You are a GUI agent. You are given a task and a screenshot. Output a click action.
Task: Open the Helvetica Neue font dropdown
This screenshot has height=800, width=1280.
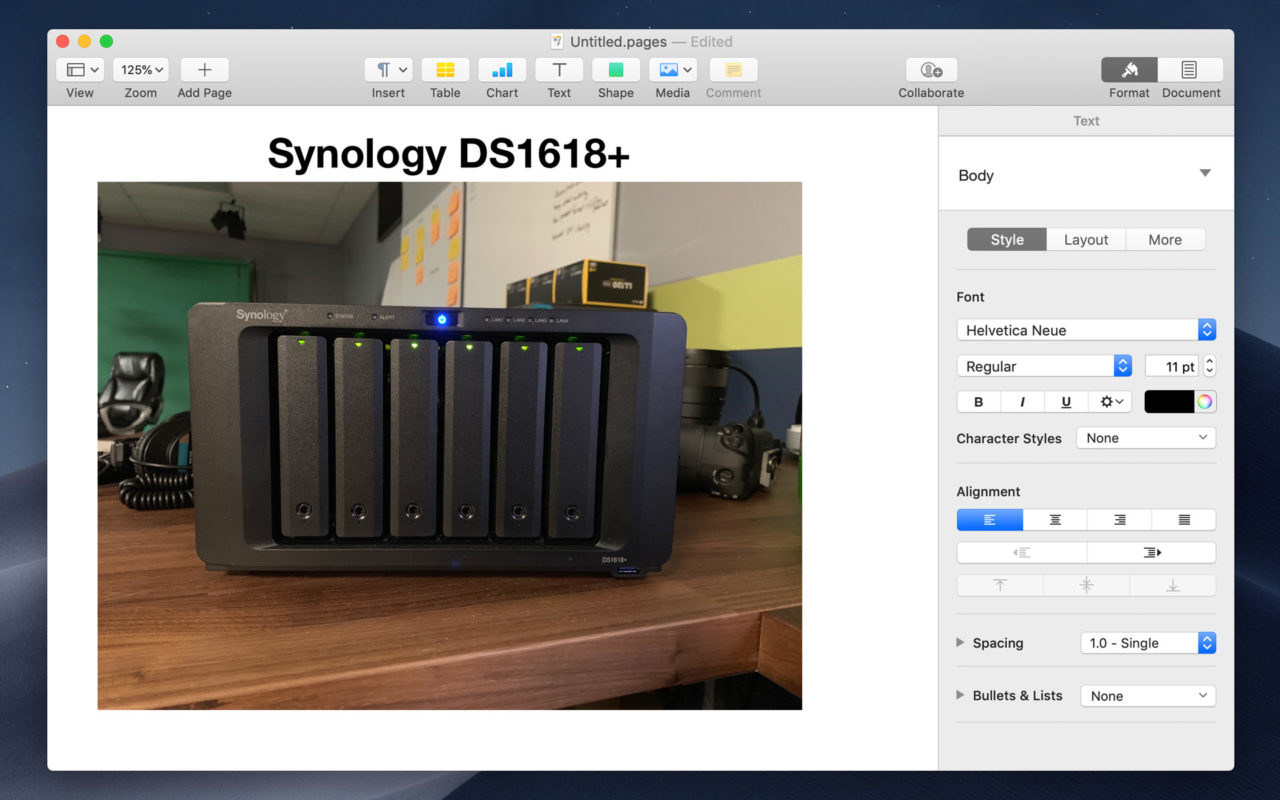[1086, 330]
